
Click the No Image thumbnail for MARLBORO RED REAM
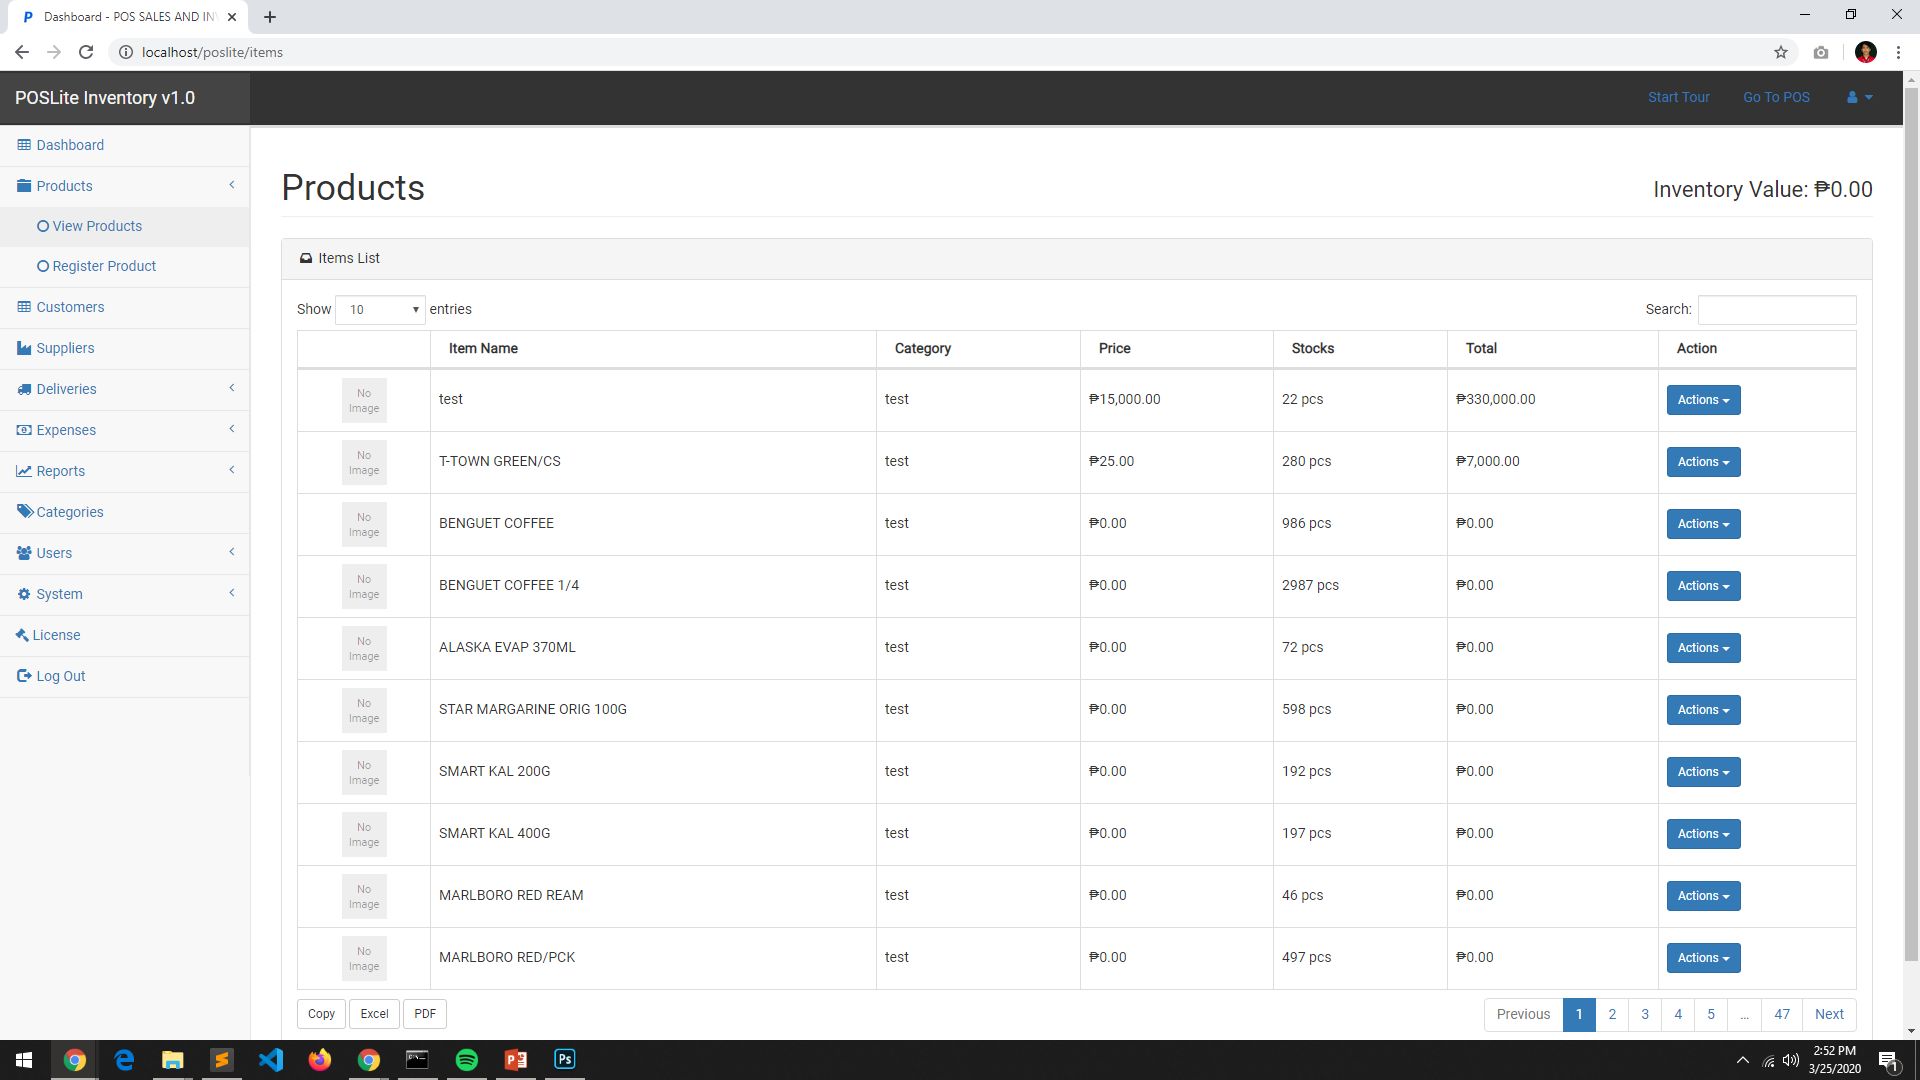pyautogui.click(x=364, y=896)
